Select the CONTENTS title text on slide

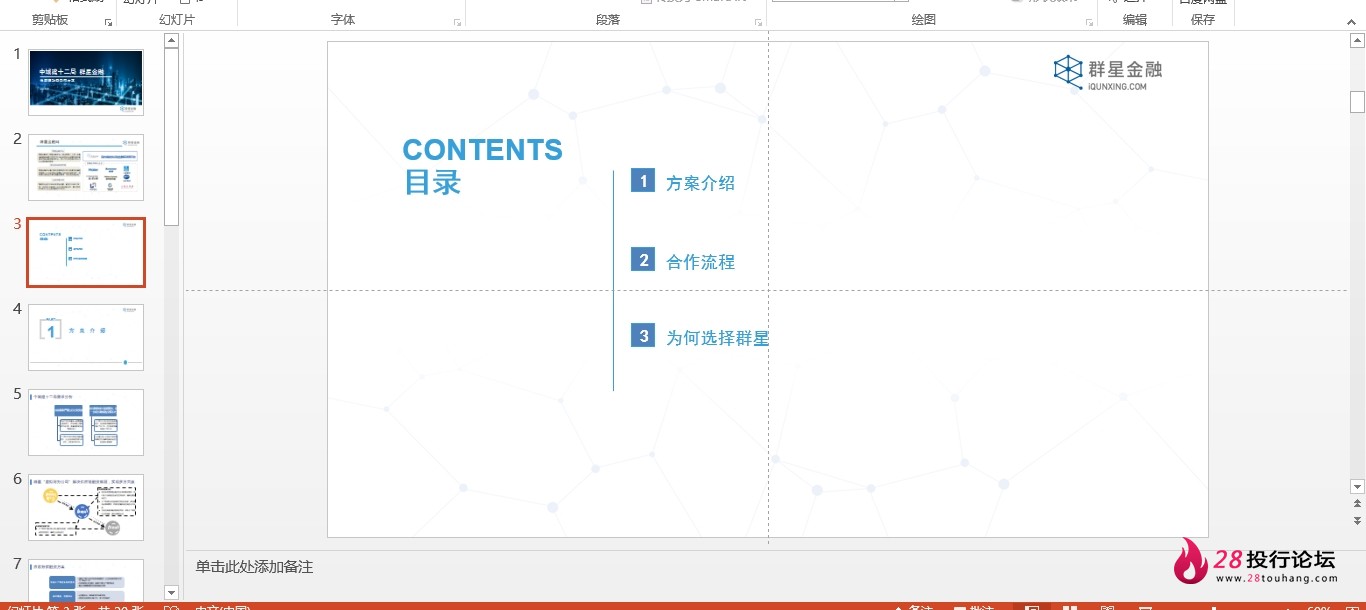coord(482,150)
